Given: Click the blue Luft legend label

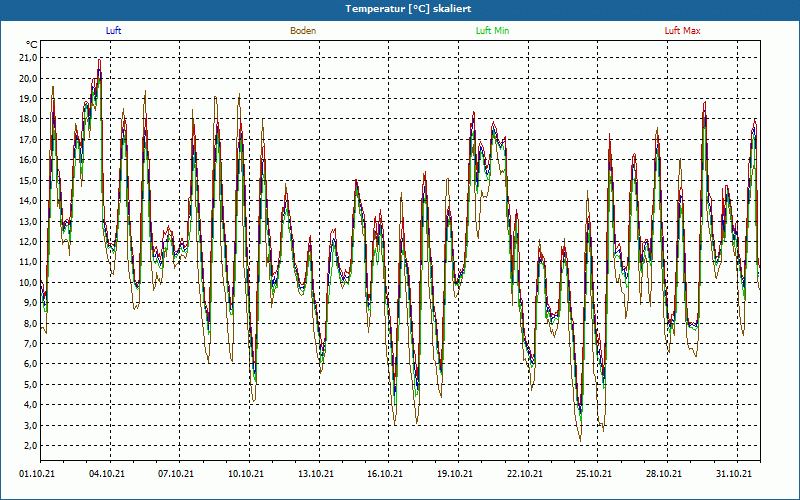Looking at the screenshot, I should 113,31.
